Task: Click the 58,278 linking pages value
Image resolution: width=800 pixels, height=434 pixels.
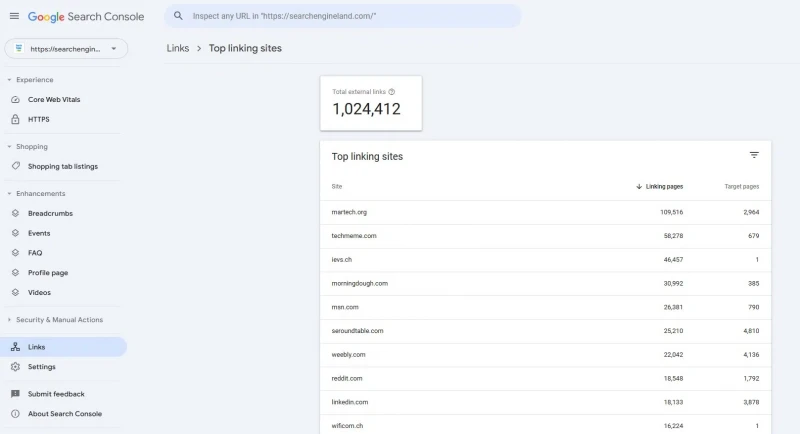Action: [673, 236]
